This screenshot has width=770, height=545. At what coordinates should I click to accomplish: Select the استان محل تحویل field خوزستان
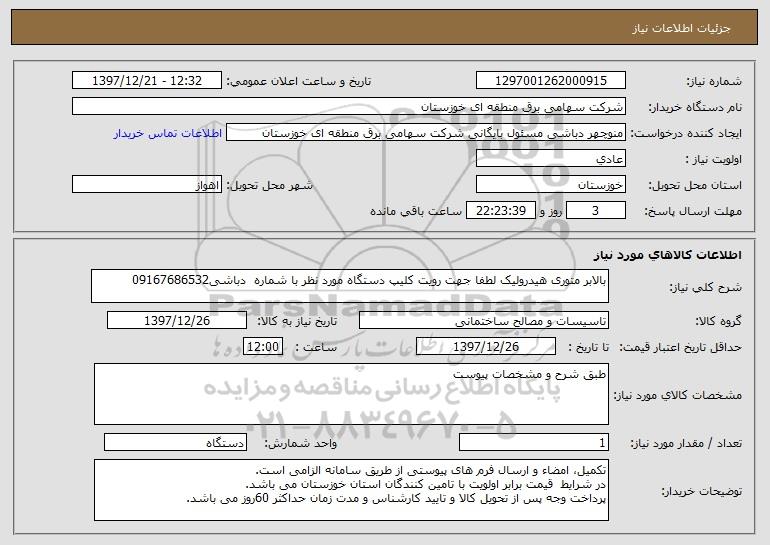(x=550, y=185)
